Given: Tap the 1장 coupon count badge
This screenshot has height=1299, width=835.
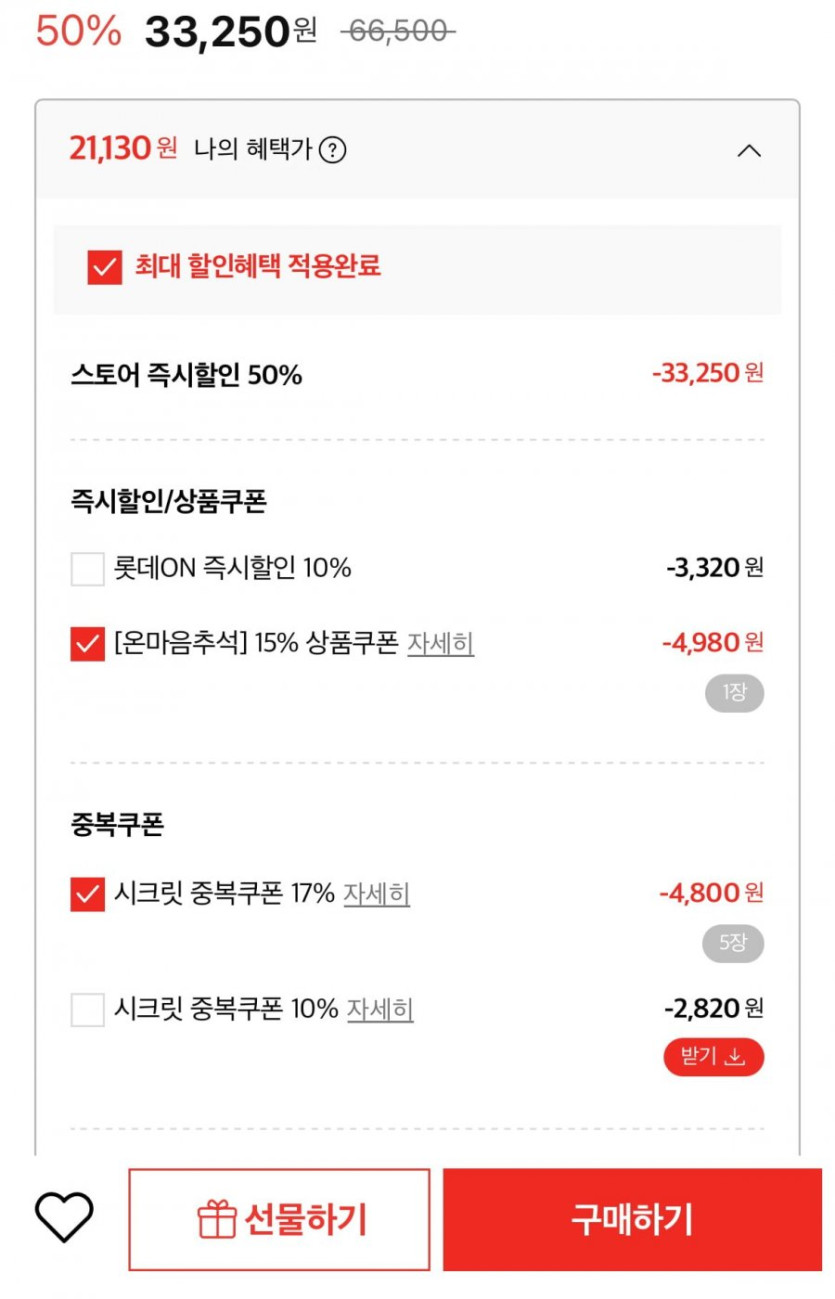Looking at the screenshot, I should pyautogui.click(x=734, y=693).
